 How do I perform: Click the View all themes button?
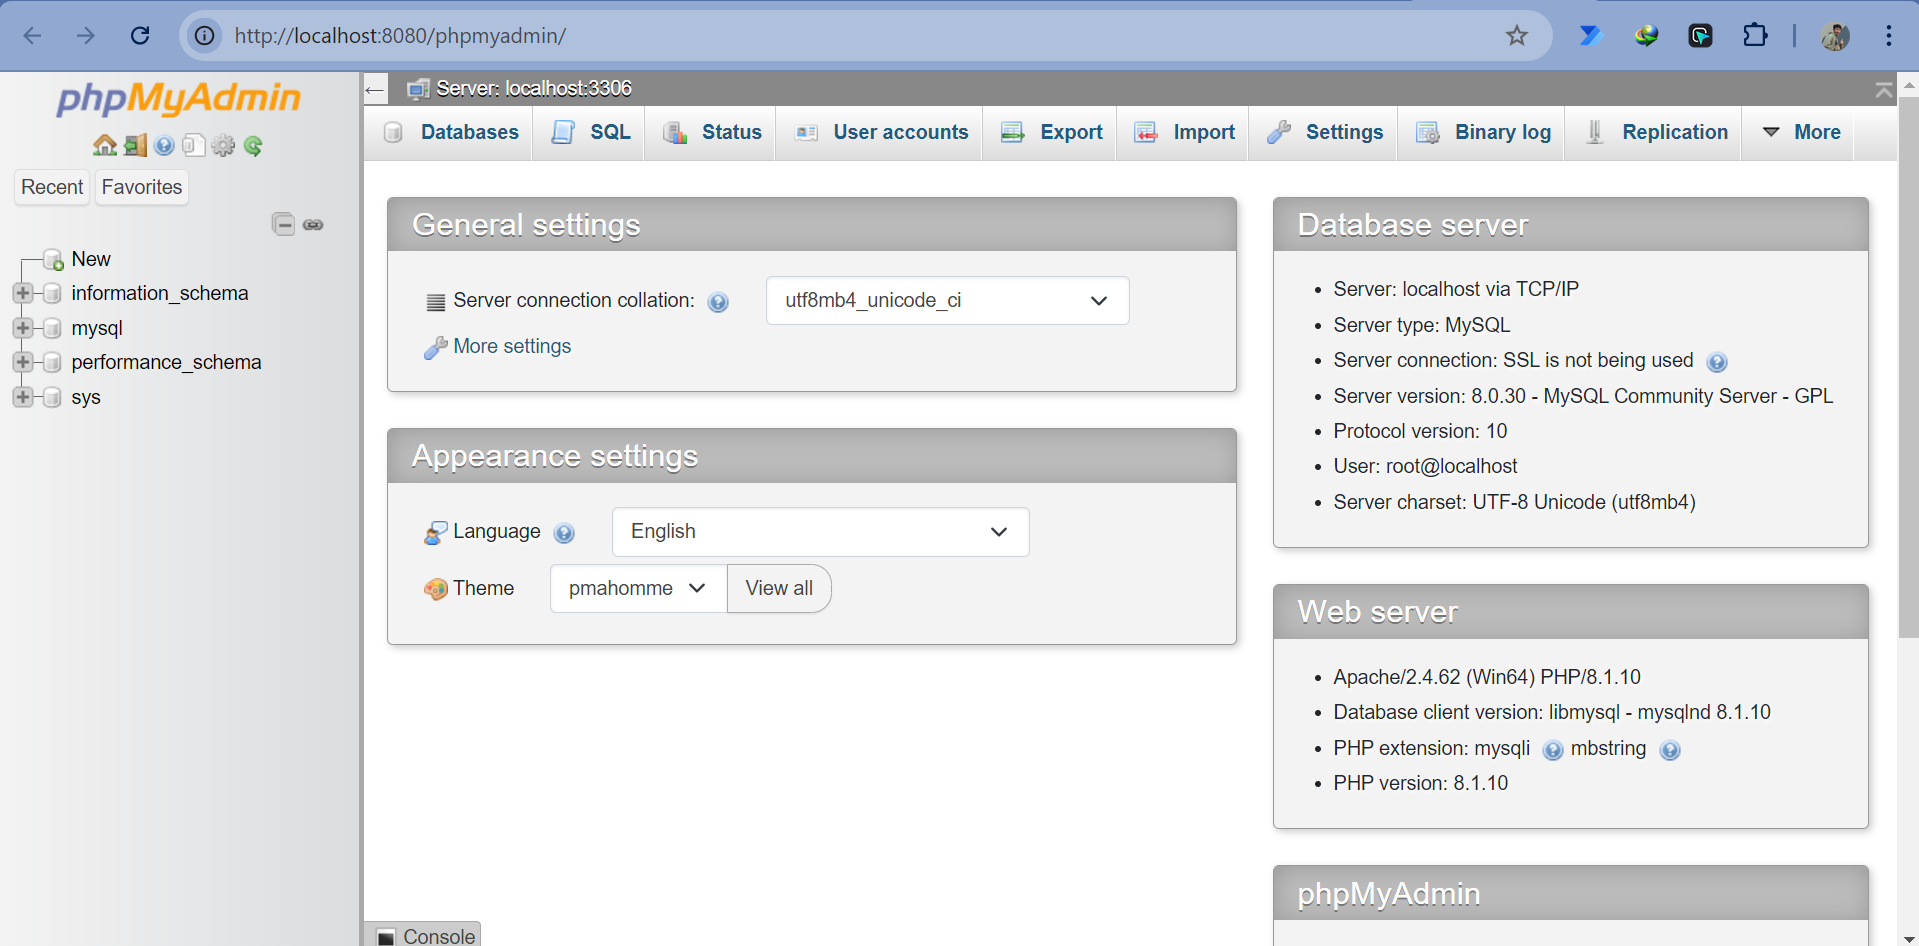point(779,589)
